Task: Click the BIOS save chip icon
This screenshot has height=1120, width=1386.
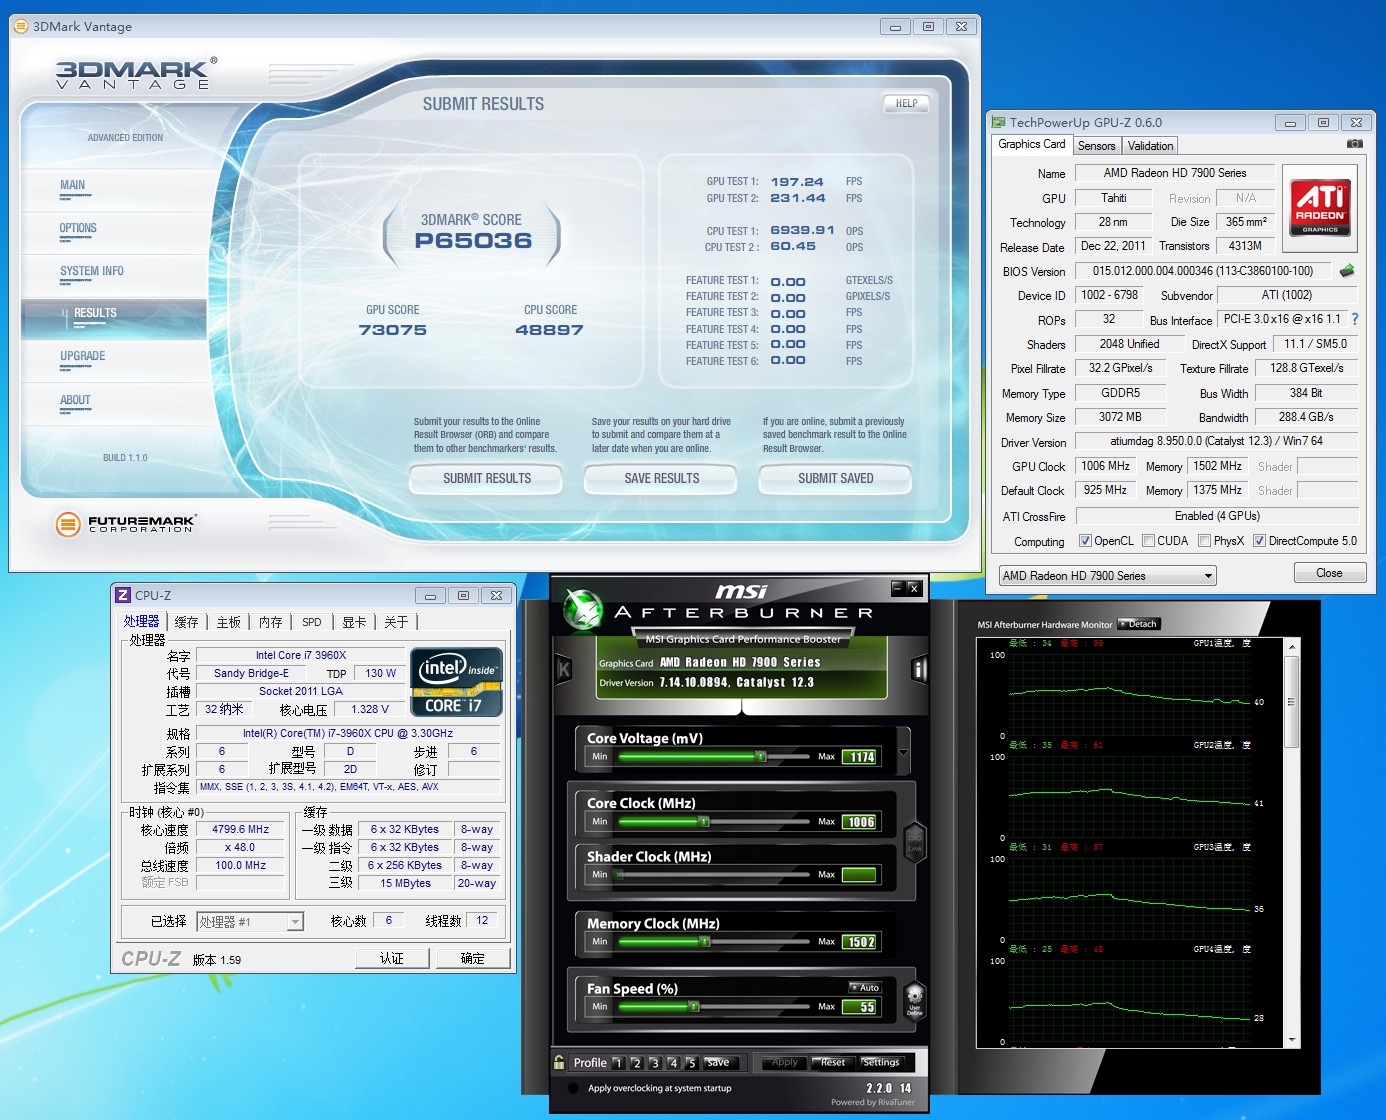Action: [x=1347, y=271]
